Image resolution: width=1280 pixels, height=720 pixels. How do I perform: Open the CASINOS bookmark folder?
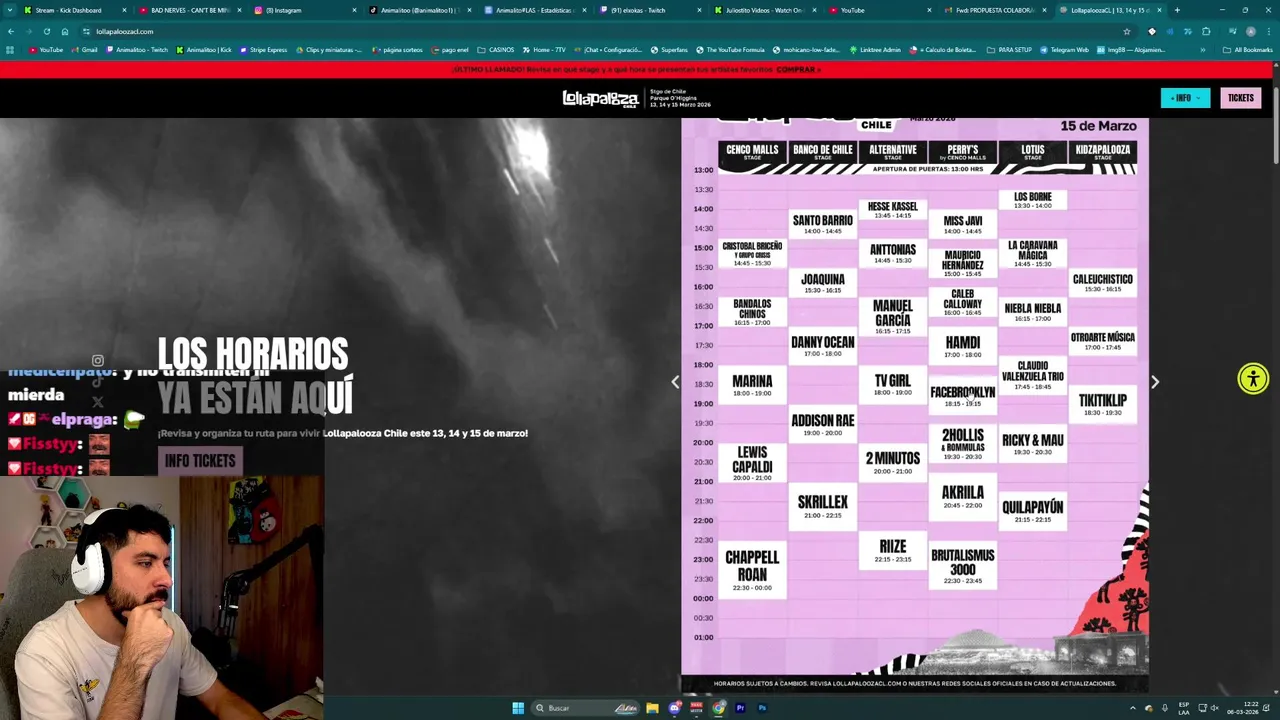click(496, 50)
